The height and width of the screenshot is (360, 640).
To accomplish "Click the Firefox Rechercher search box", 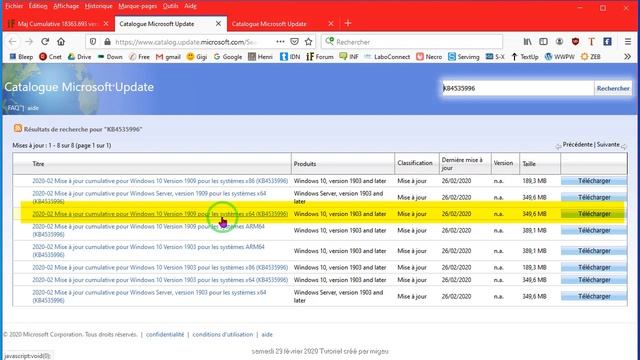I will click(412, 42).
